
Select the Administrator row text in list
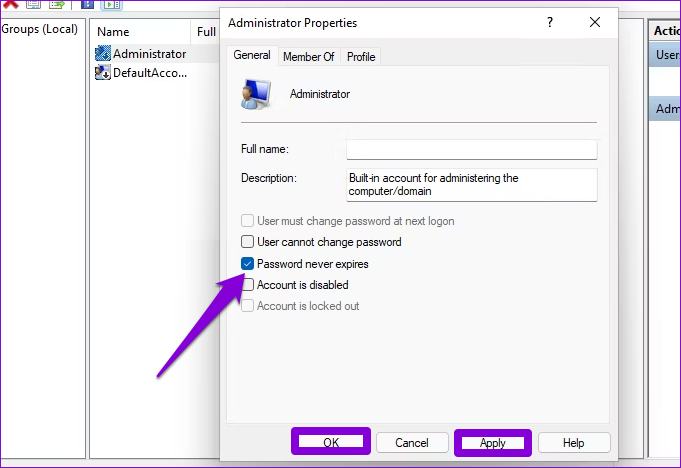149,54
